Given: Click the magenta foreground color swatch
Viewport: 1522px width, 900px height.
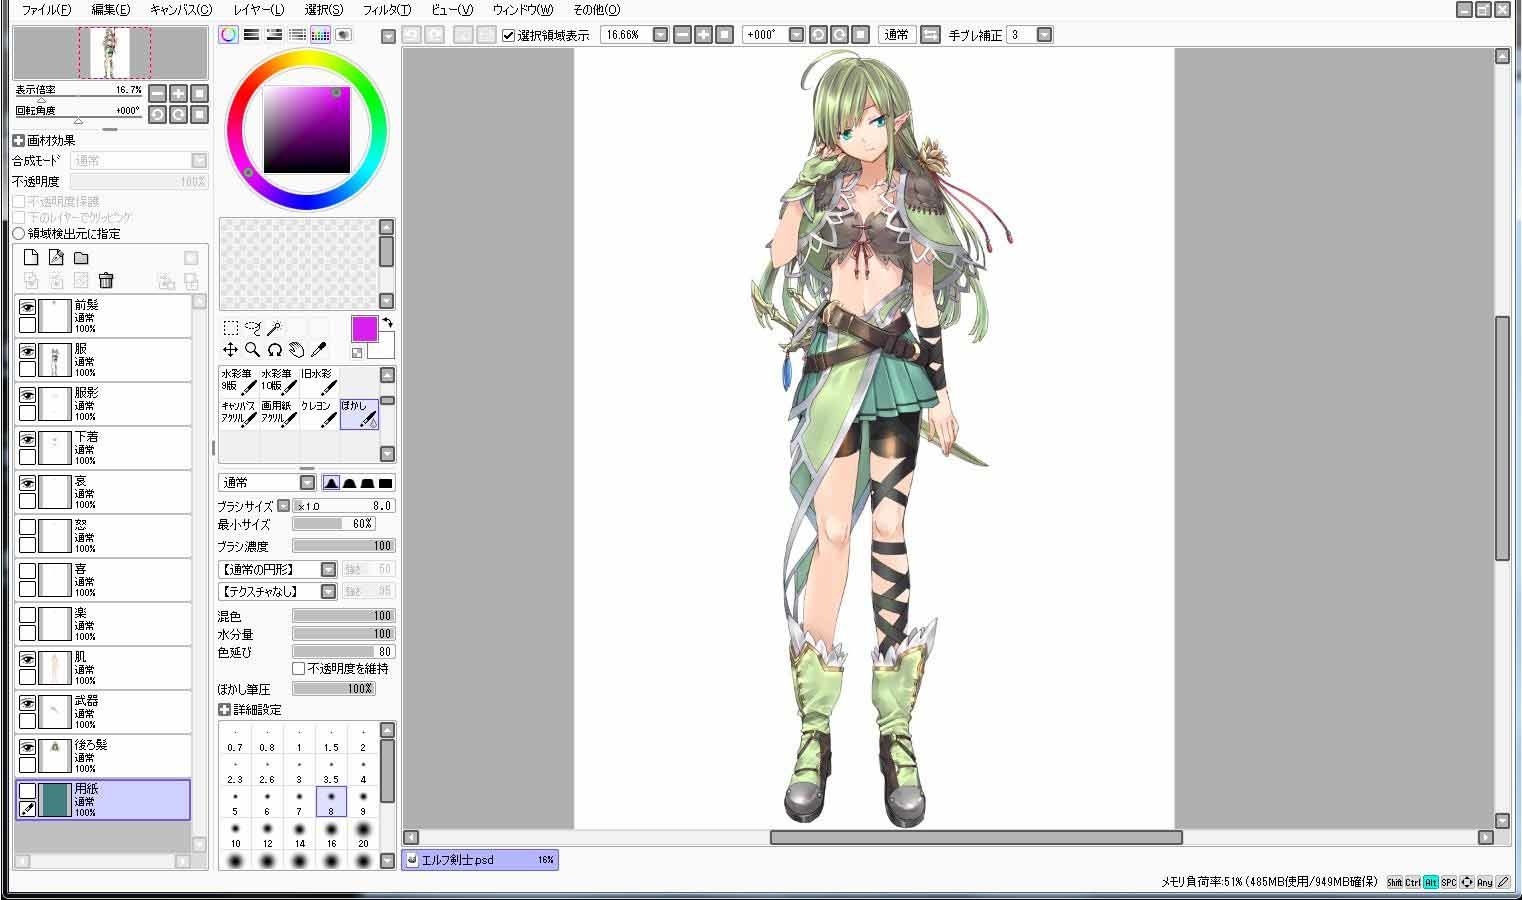Looking at the screenshot, I should pos(365,329).
